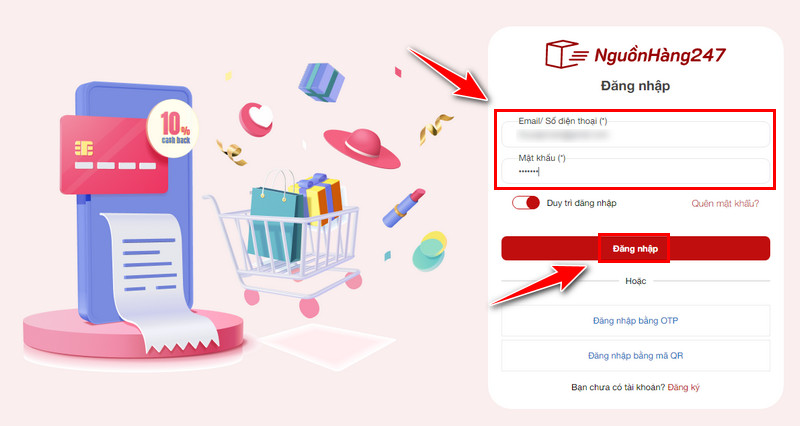800x426 pixels.
Task: Click the pink heart icon
Action: [257, 119]
